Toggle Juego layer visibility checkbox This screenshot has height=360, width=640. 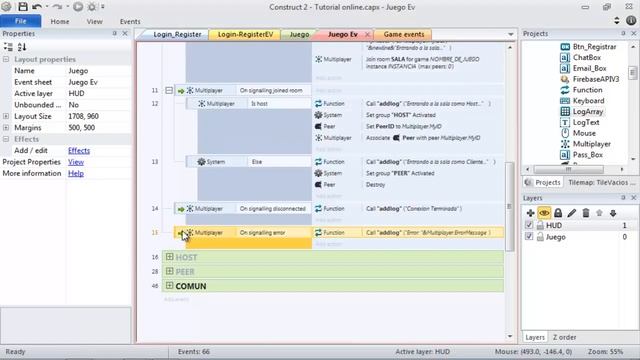click(x=529, y=236)
